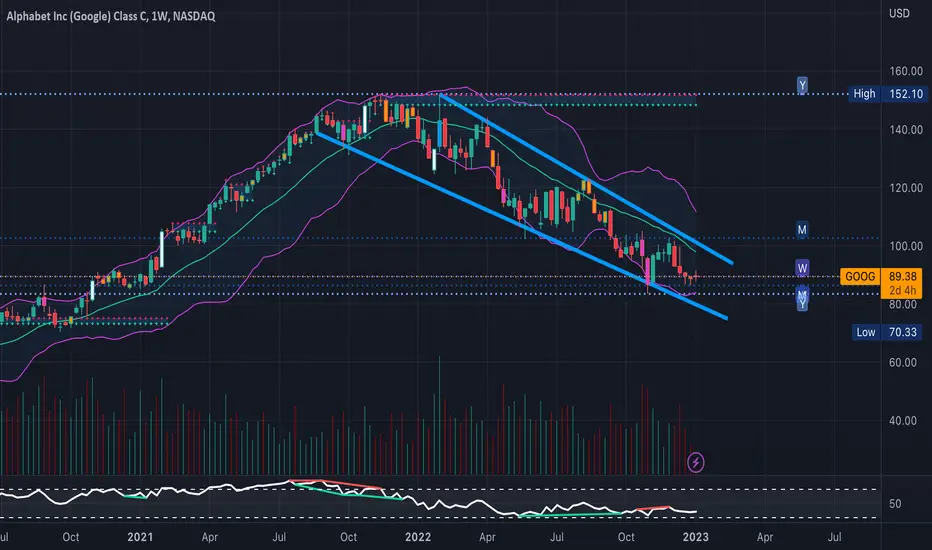Click the 2023 label on time axis
The image size is (932, 550).
coord(695,537)
